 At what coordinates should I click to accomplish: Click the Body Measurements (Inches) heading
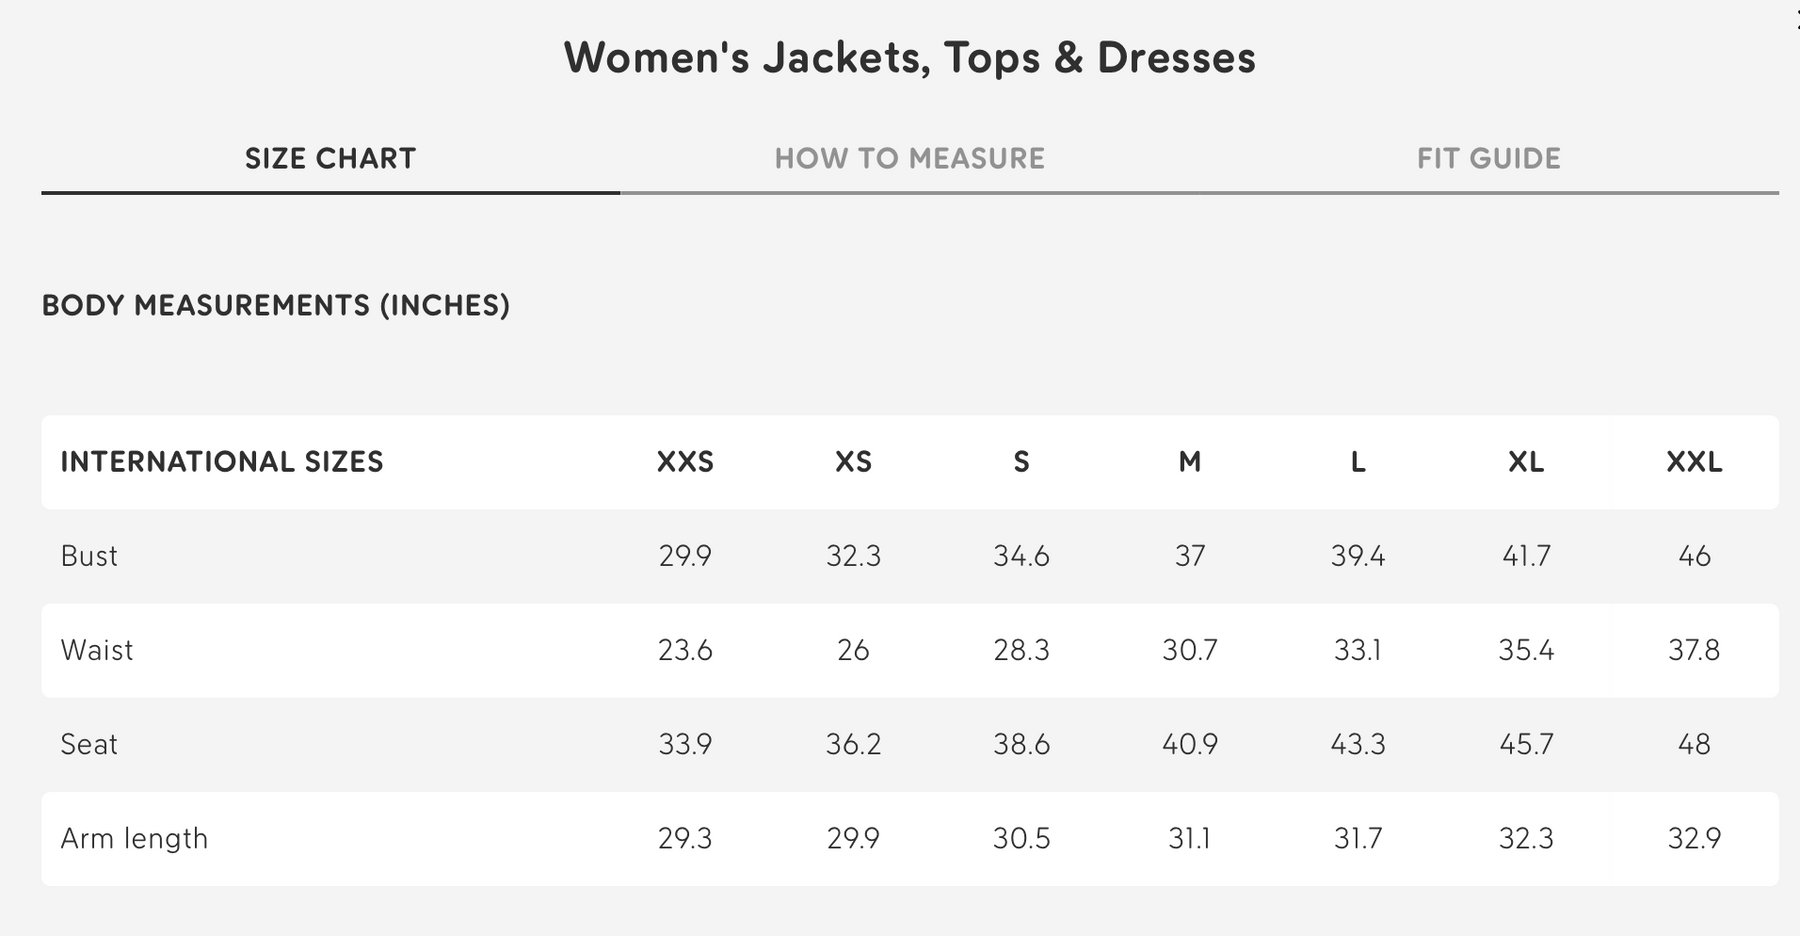[276, 305]
